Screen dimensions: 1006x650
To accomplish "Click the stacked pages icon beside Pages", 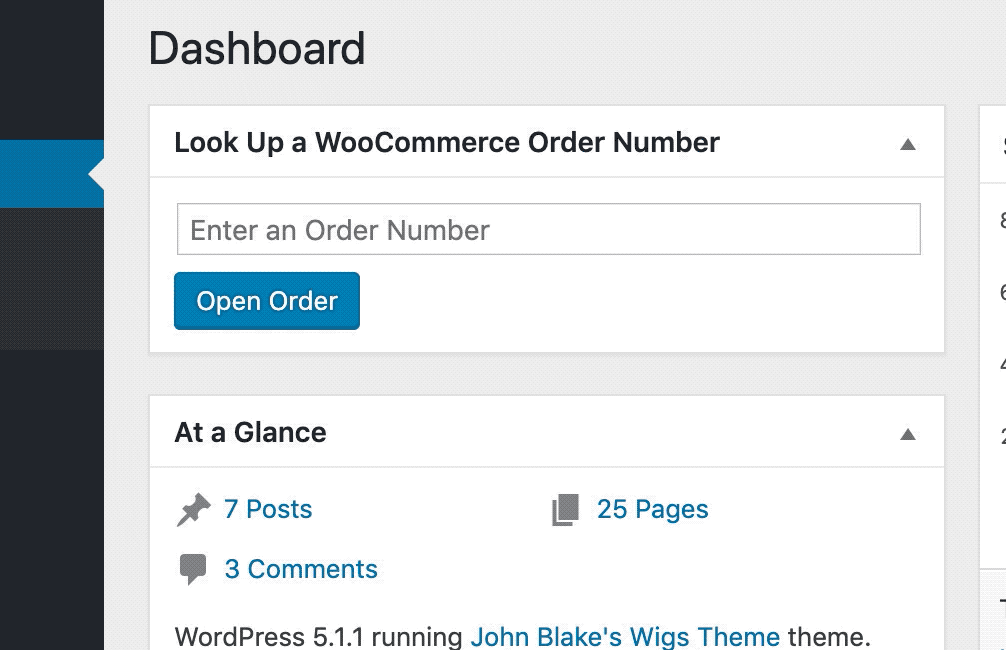I will [565, 510].
